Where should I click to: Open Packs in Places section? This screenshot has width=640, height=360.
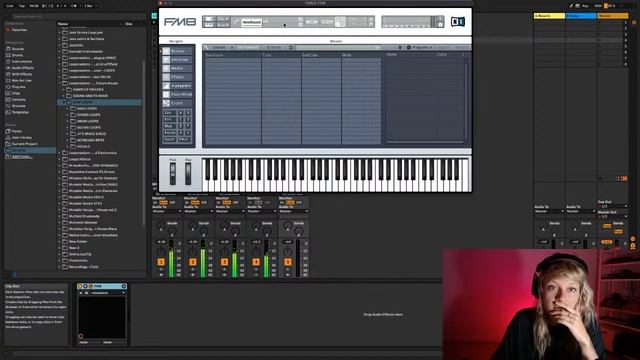(x=13, y=131)
